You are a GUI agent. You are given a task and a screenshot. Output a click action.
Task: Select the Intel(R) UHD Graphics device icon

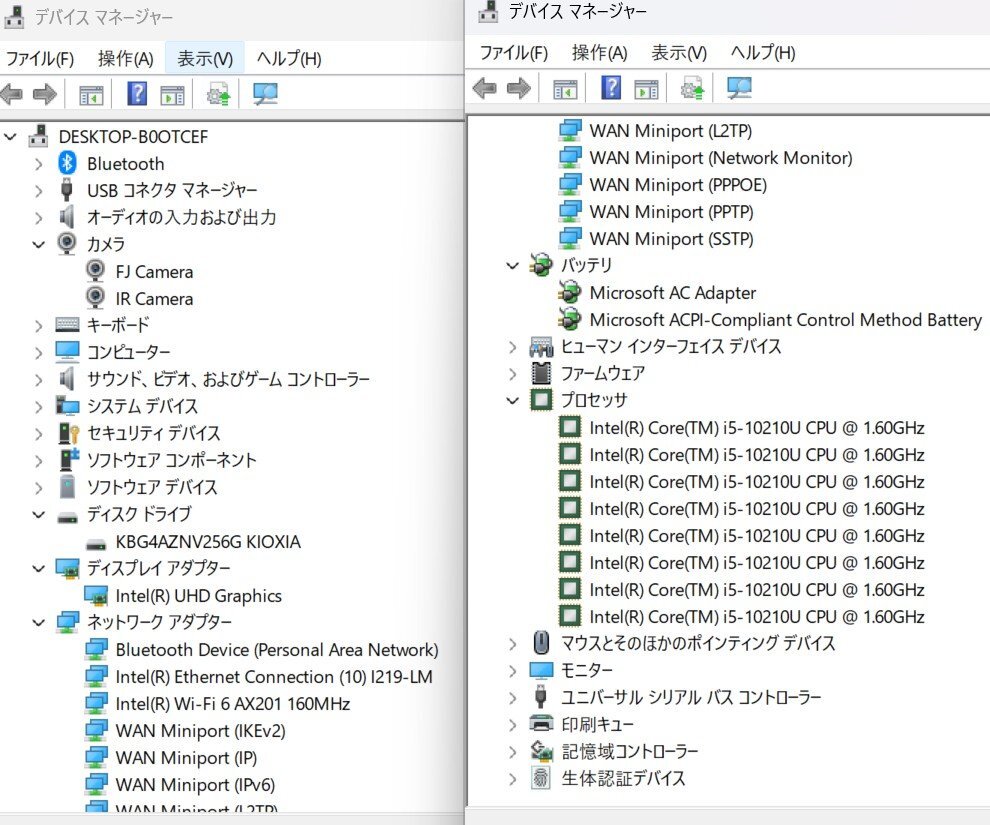click(x=94, y=595)
